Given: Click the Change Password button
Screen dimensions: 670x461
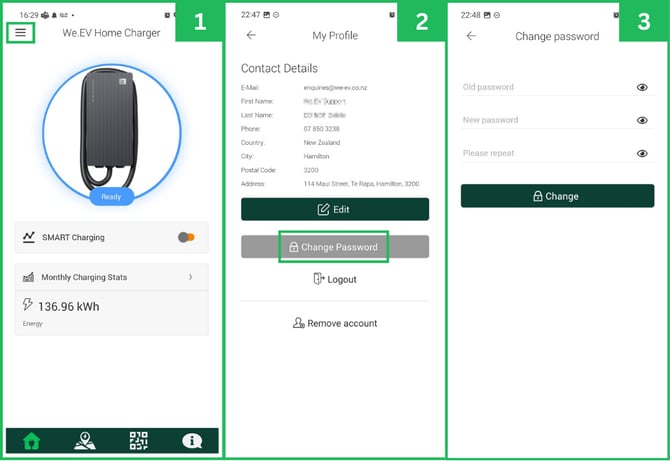Looking at the screenshot, I should [335, 247].
